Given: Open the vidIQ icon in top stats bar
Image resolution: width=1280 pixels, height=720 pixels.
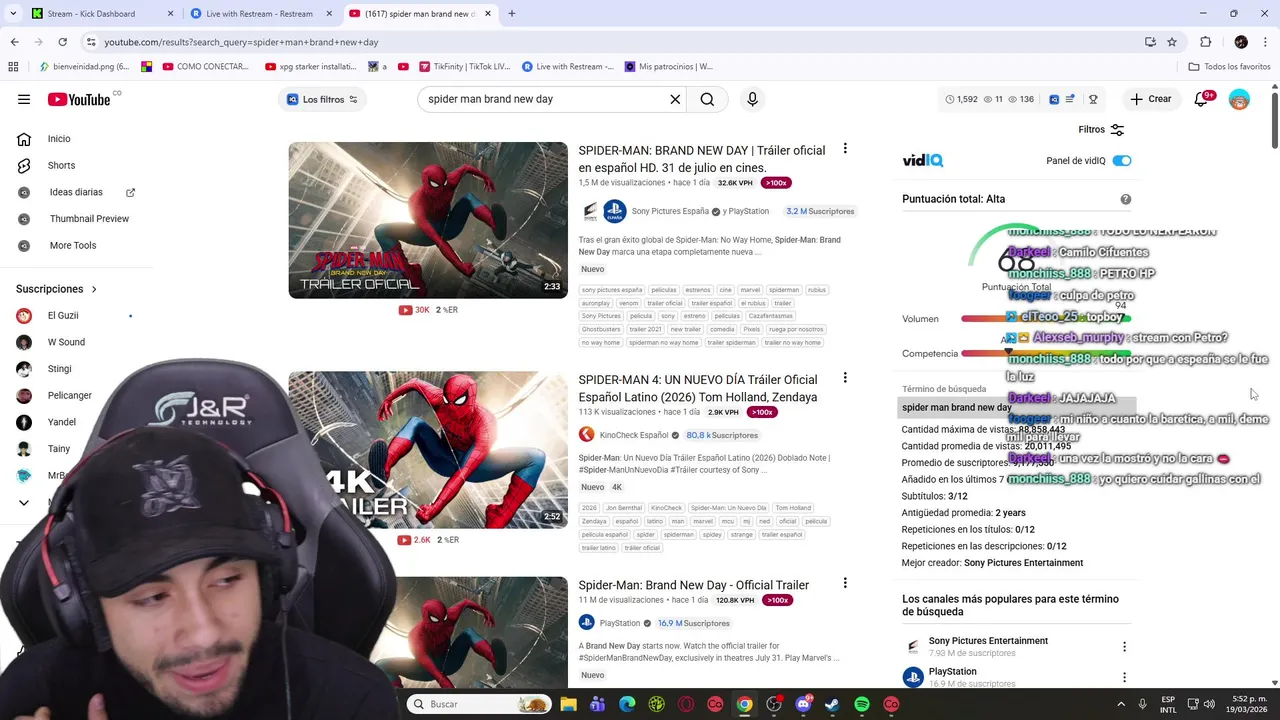Looking at the screenshot, I should click(x=1054, y=99).
